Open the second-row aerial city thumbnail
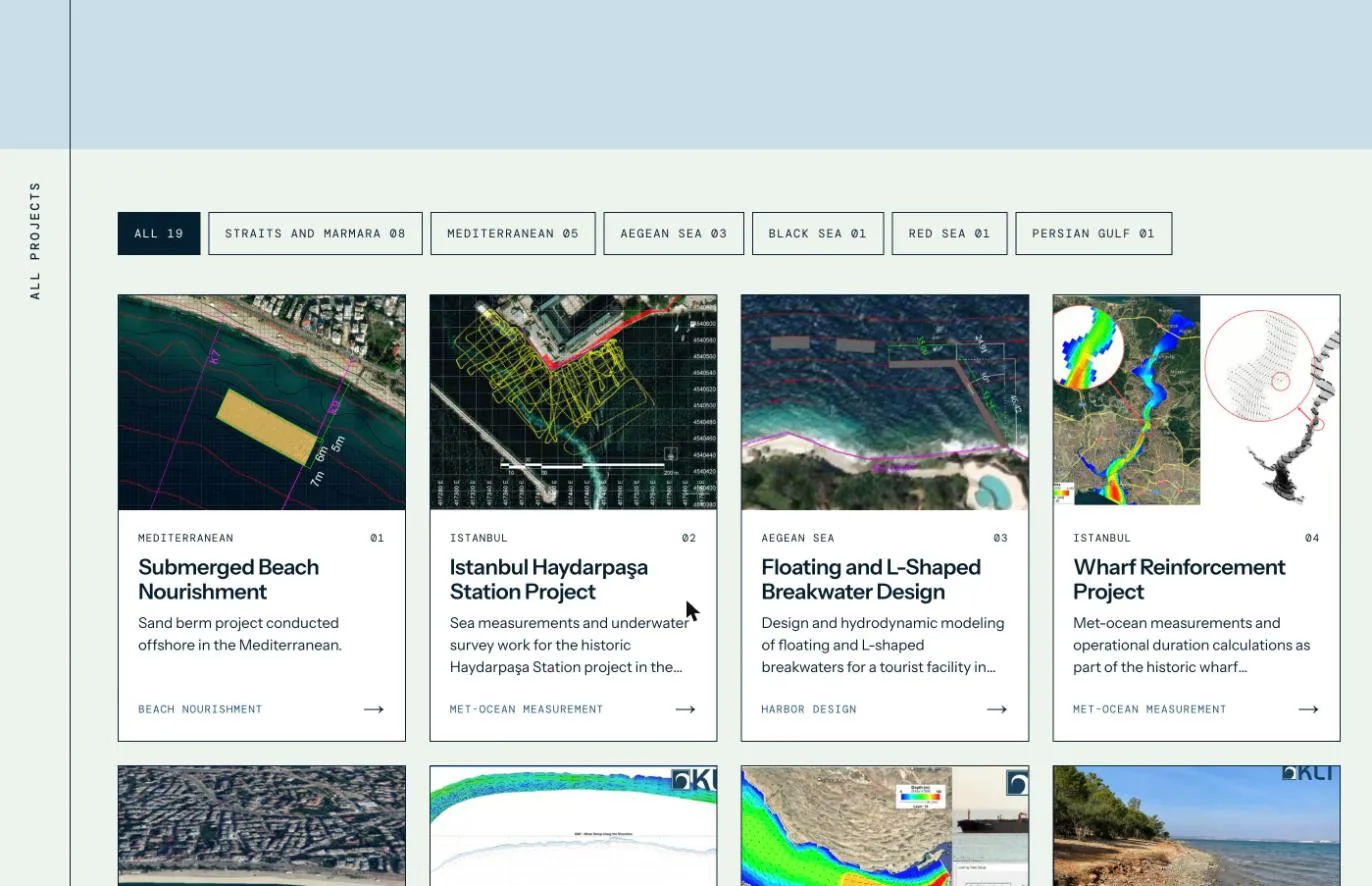The image size is (1372, 886). click(x=262, y=826)
